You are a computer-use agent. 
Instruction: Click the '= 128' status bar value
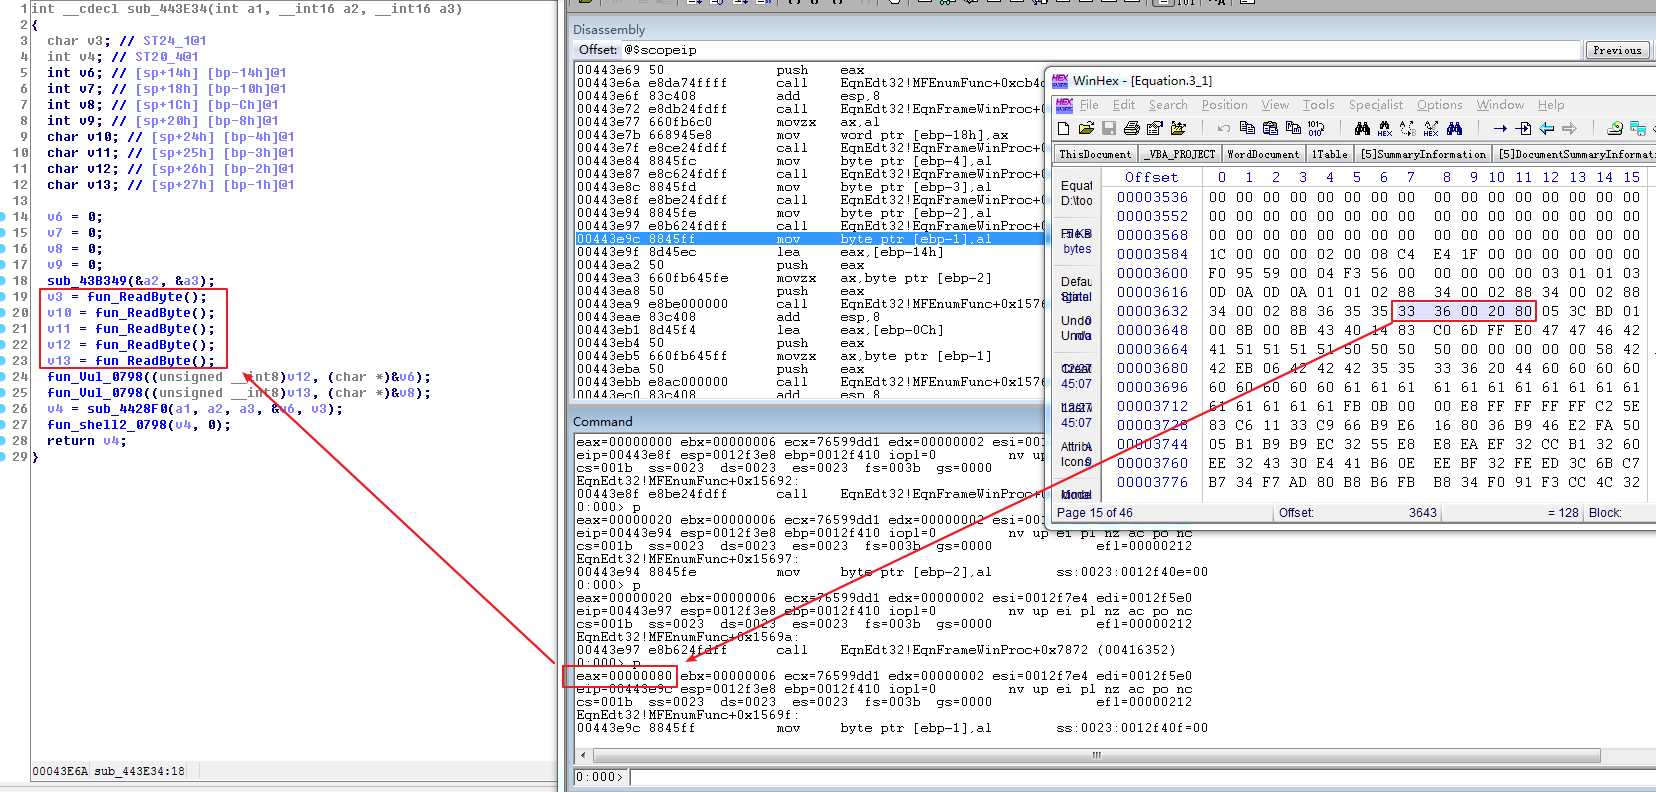(1562, 513)
